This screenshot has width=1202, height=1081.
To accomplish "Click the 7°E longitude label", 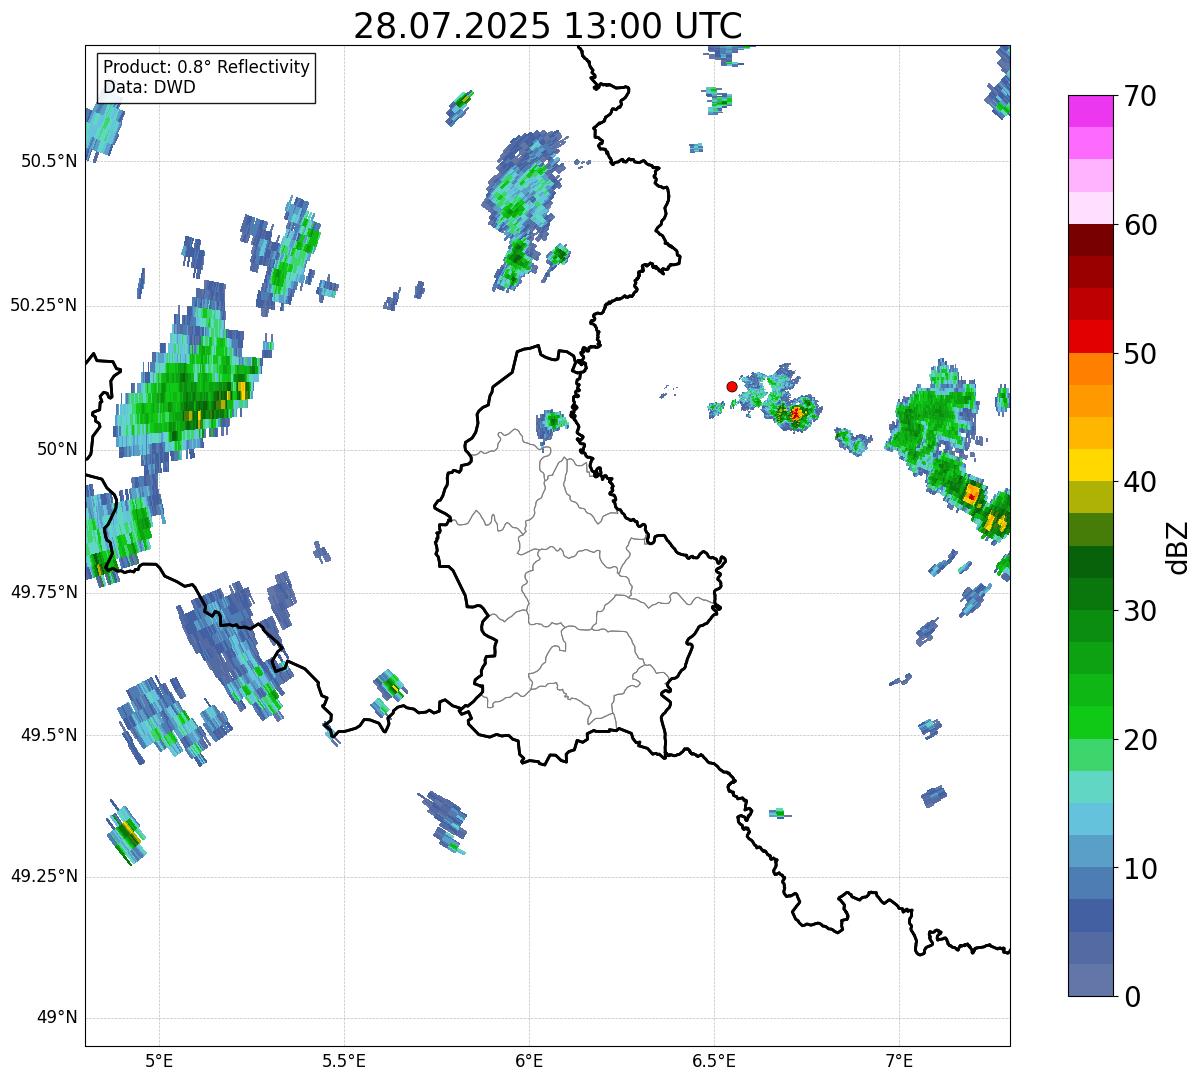I will [x=899, y=1060].
